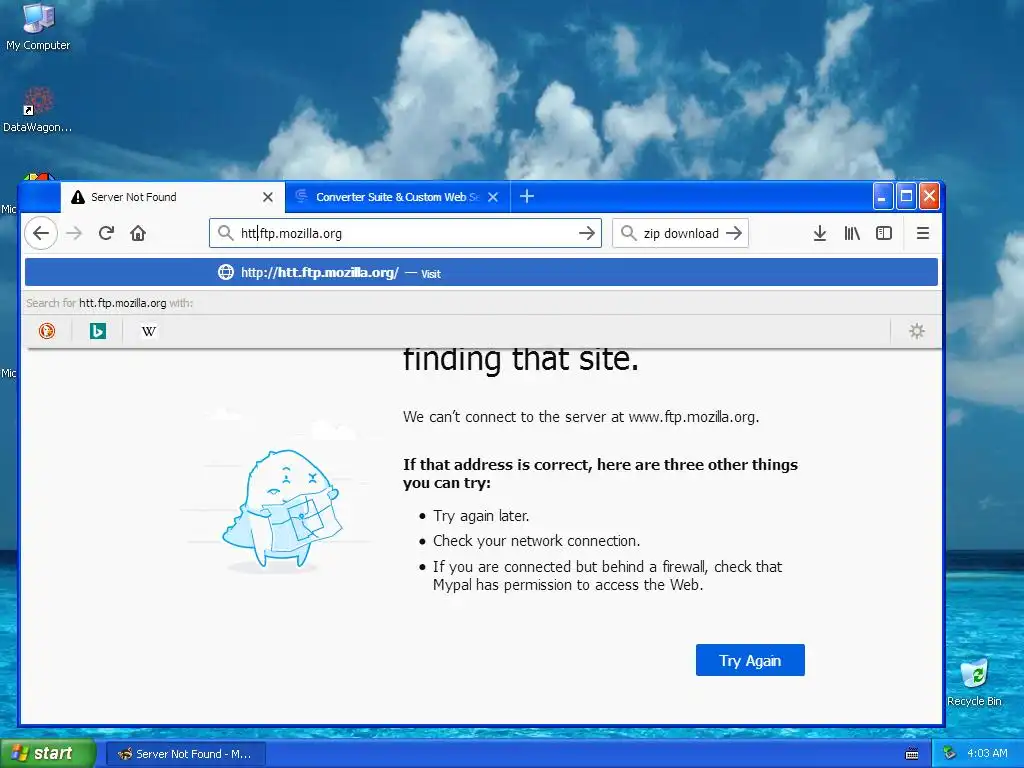Click the globe icon in the URL suggestion
Screen dimensions: 1024x768
(225, 272)
